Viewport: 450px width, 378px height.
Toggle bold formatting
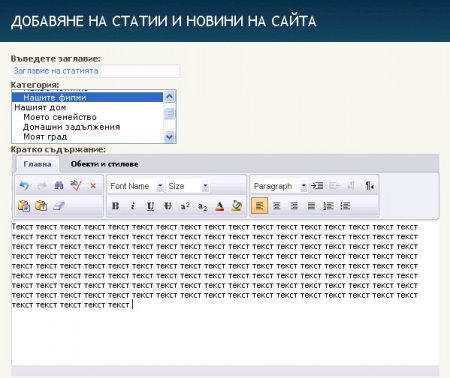point(115,206)
